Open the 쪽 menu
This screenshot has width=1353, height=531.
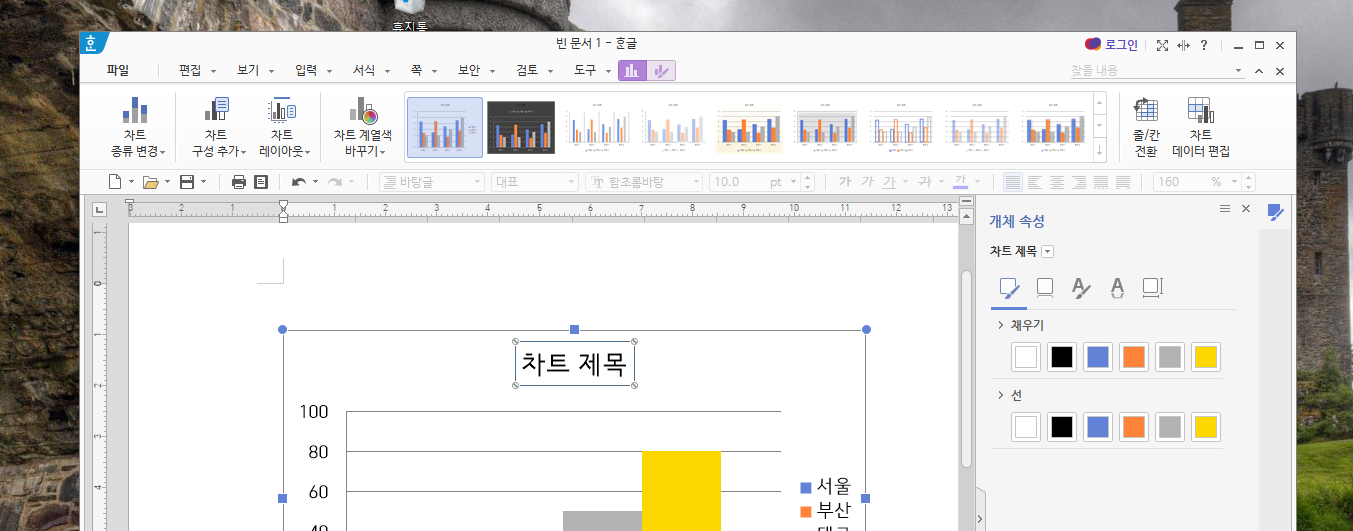tap(416, 71)
